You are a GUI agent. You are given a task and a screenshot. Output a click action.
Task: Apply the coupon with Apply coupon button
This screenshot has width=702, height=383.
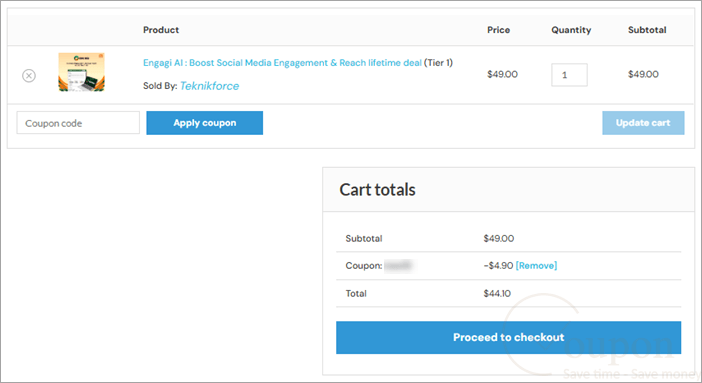tap(205, 123)
